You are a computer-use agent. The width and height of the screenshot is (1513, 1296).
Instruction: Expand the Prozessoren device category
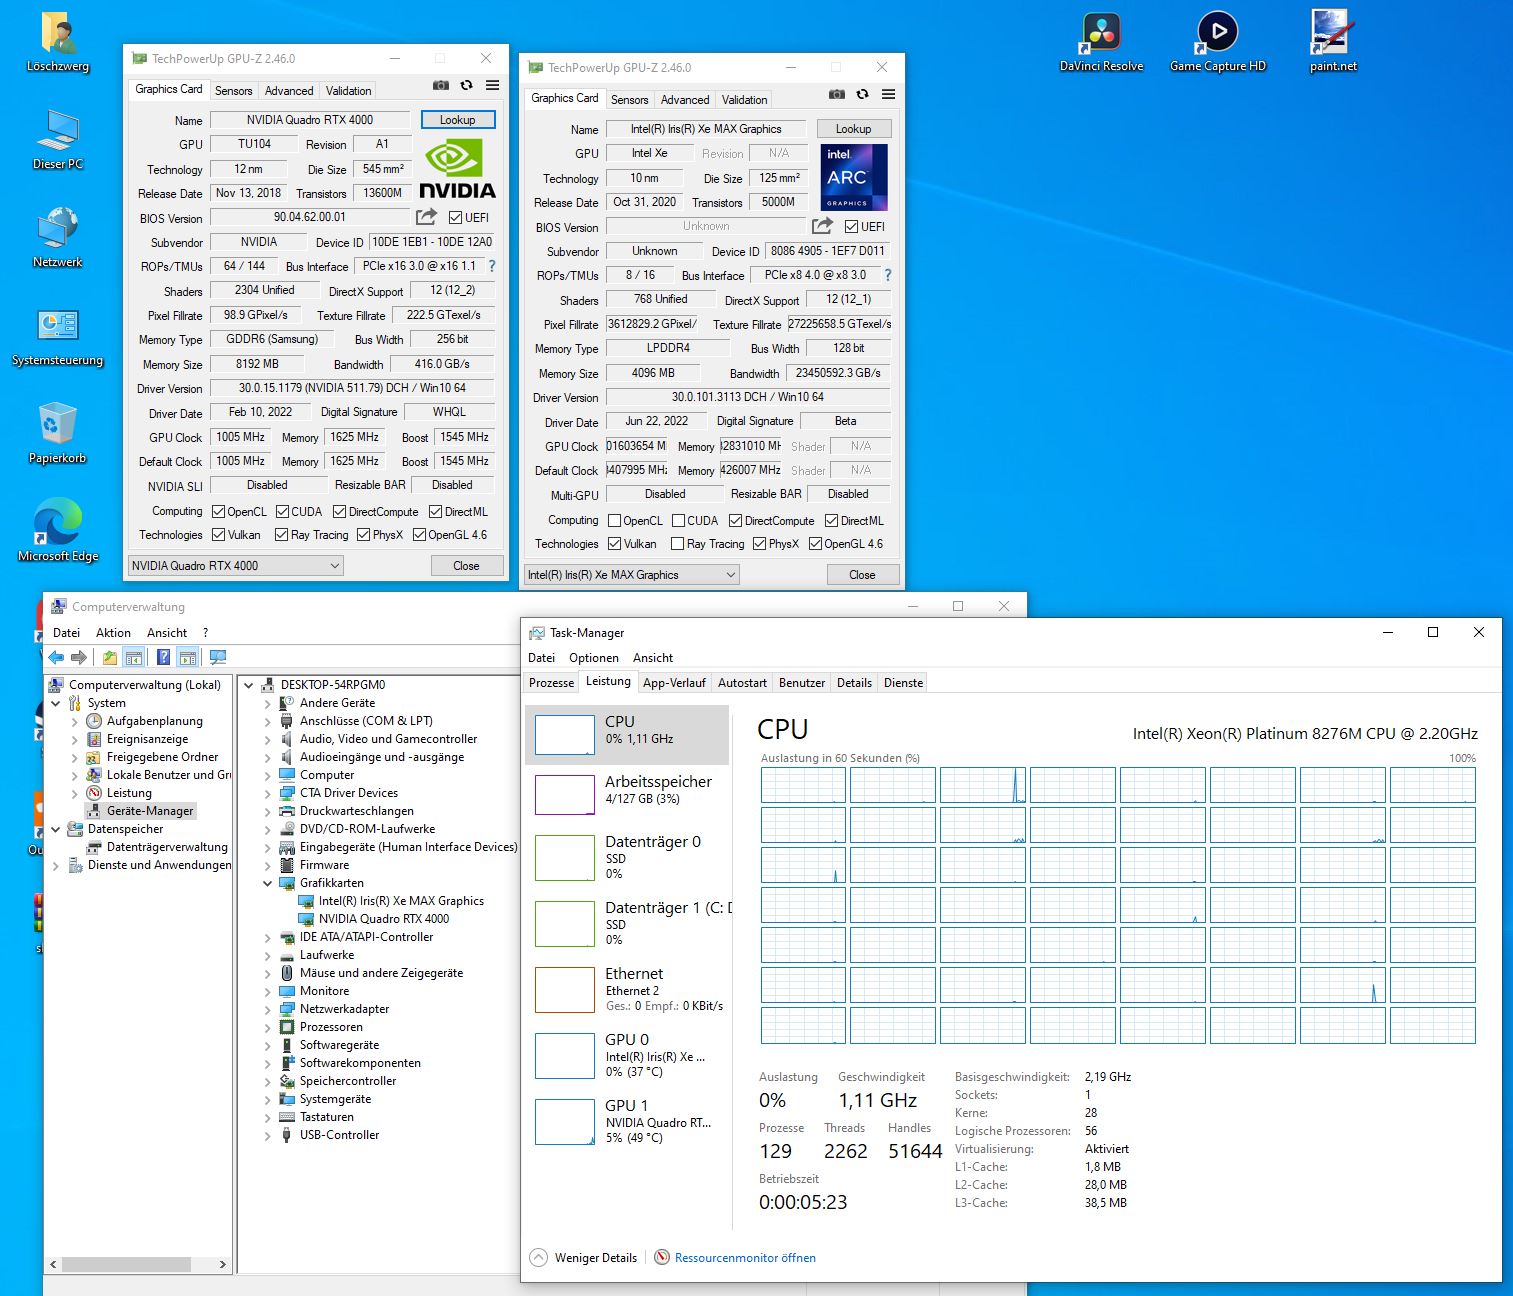click(268, 1027)
